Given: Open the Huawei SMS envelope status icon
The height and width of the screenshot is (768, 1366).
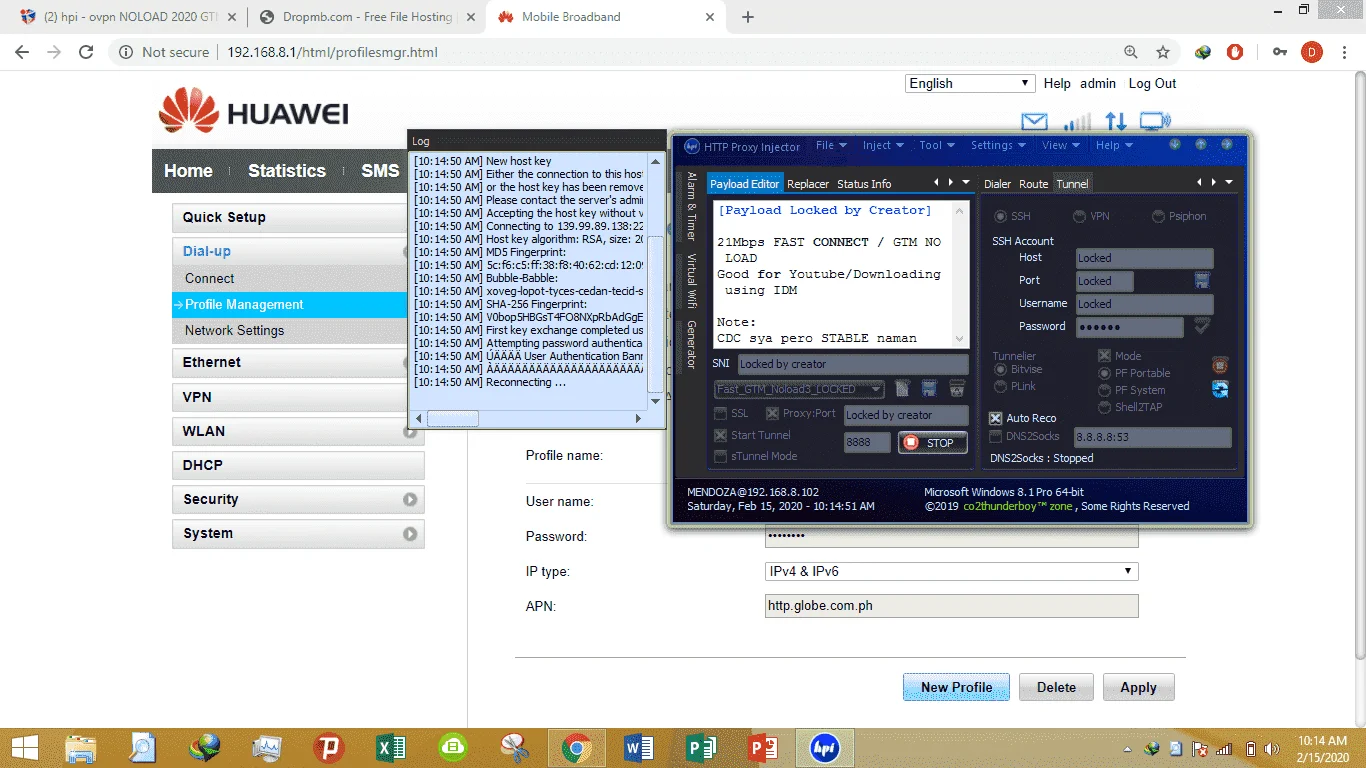Looking at the screenshot, I should click(1034, 122).
